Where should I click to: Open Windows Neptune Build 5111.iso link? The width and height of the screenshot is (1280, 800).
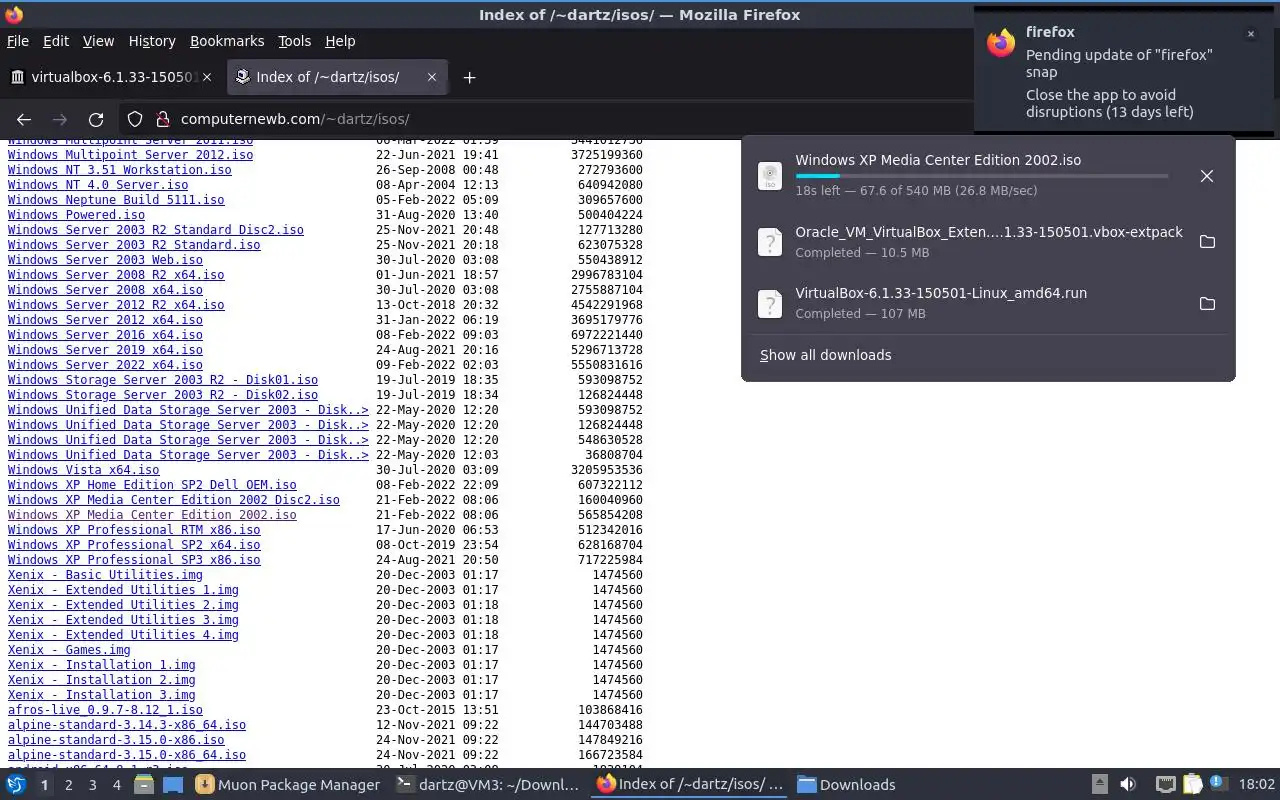[x=116, y=200]
